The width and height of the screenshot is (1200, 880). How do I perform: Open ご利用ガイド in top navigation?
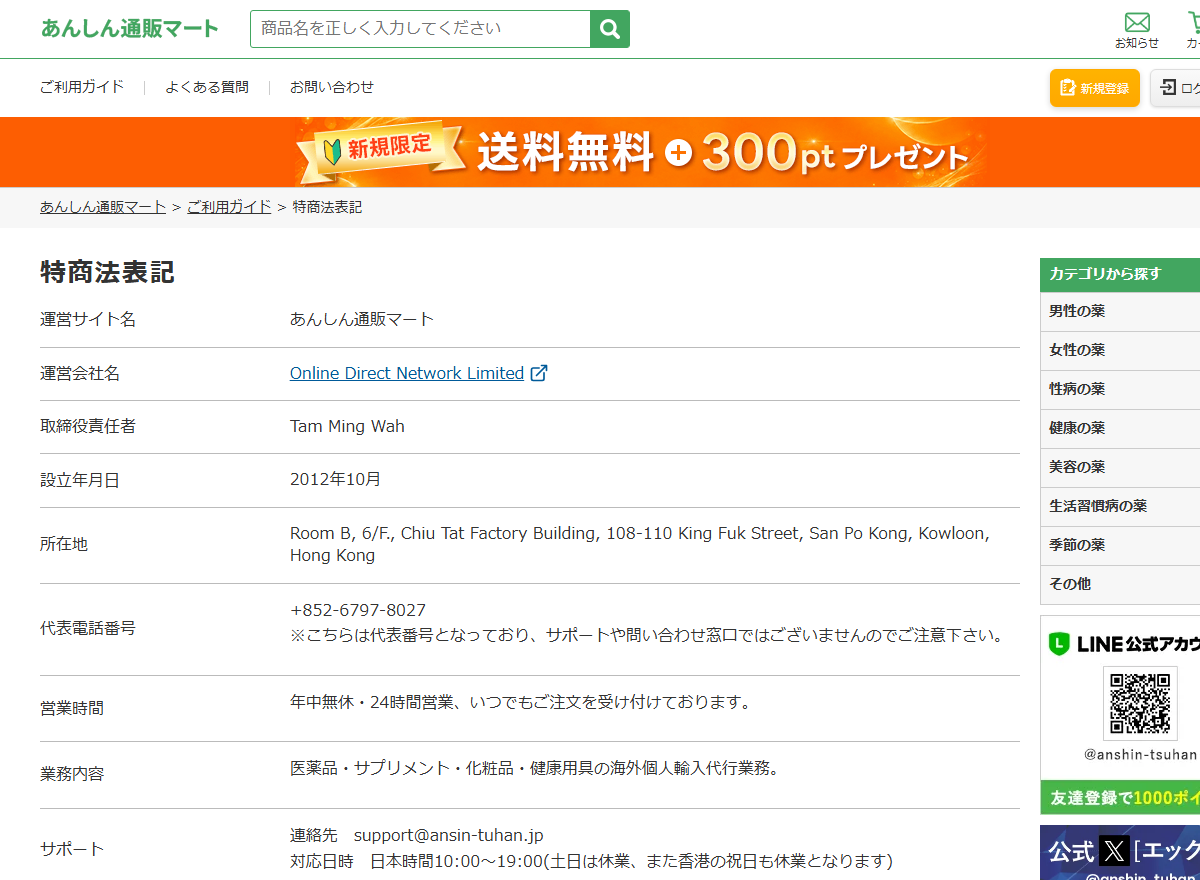[82, 87]
